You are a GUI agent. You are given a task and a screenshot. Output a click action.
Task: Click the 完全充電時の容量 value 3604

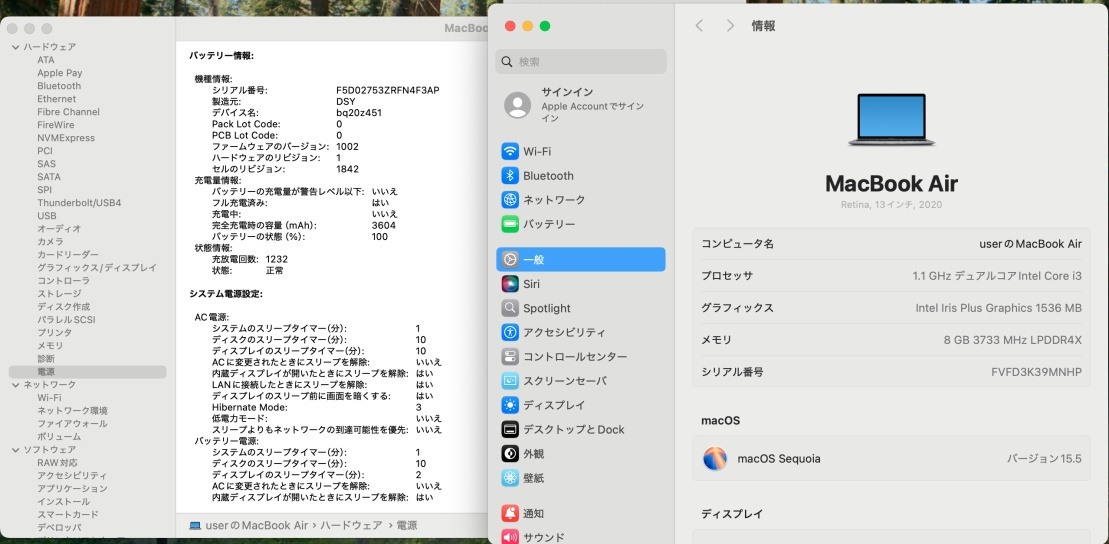tap(383, 225)
